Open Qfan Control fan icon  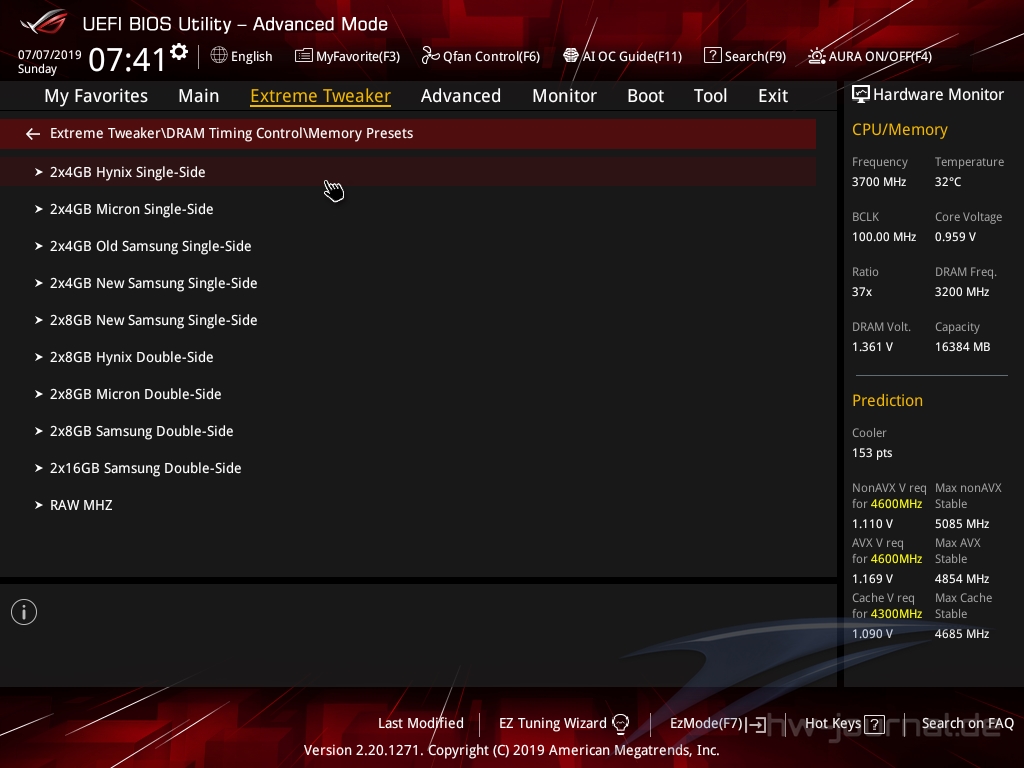click(x=430, y=56)
